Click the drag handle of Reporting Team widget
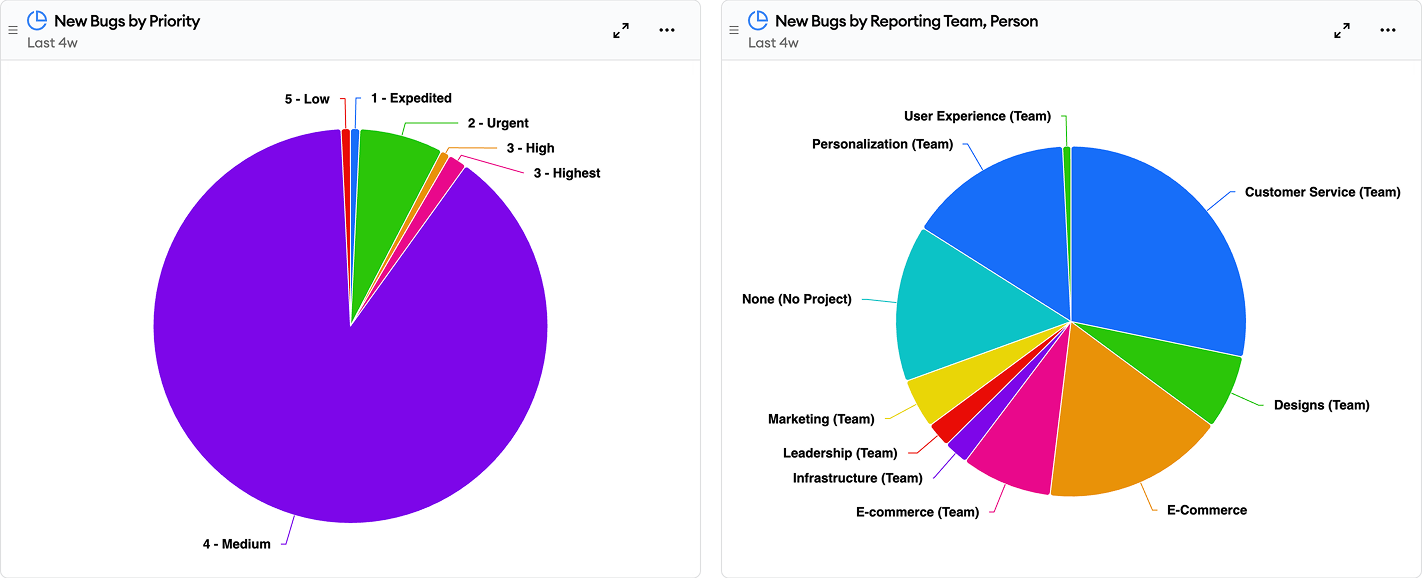1422x578 pixels. click(x=734, y=30)
